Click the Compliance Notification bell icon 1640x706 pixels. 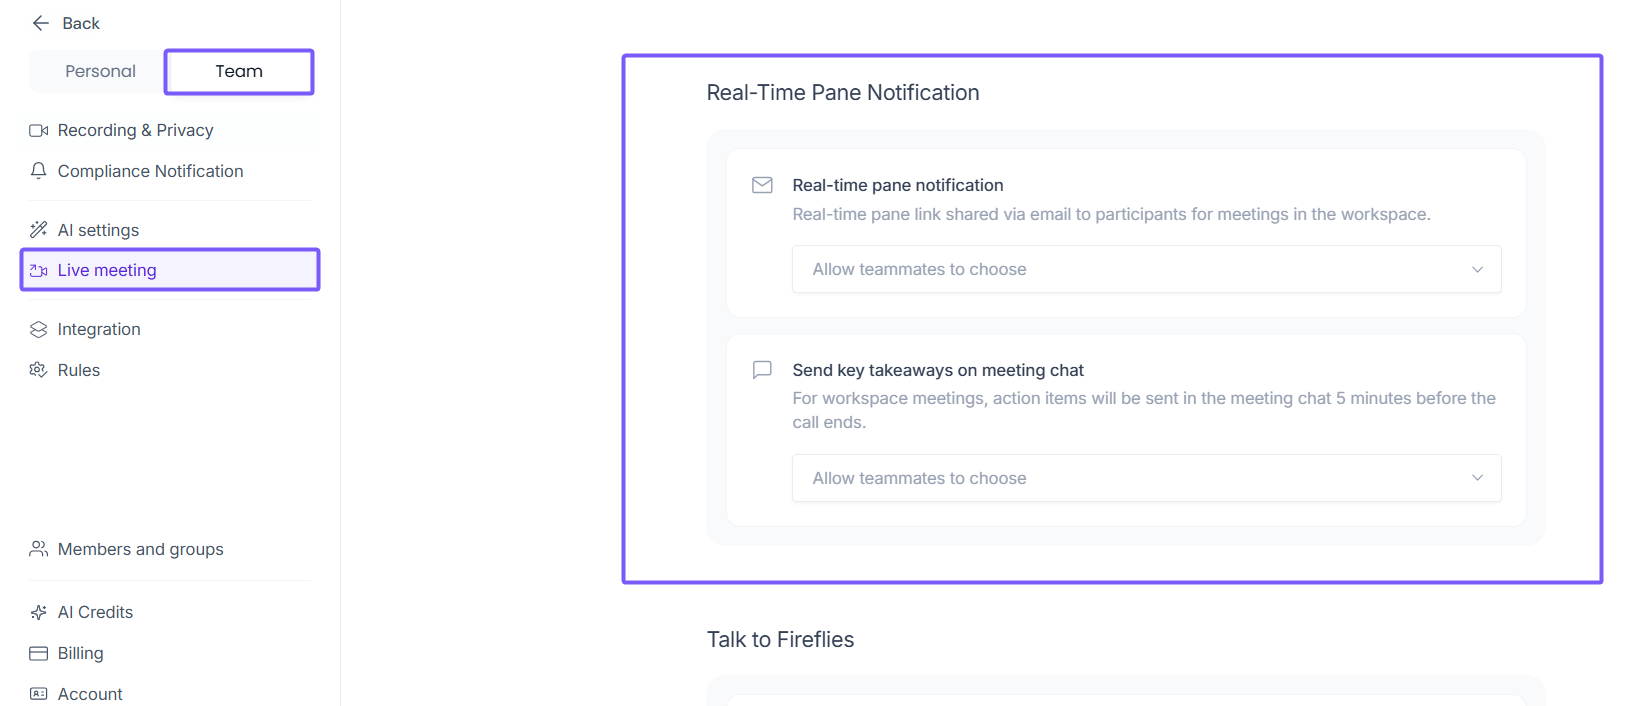(39, 171)
